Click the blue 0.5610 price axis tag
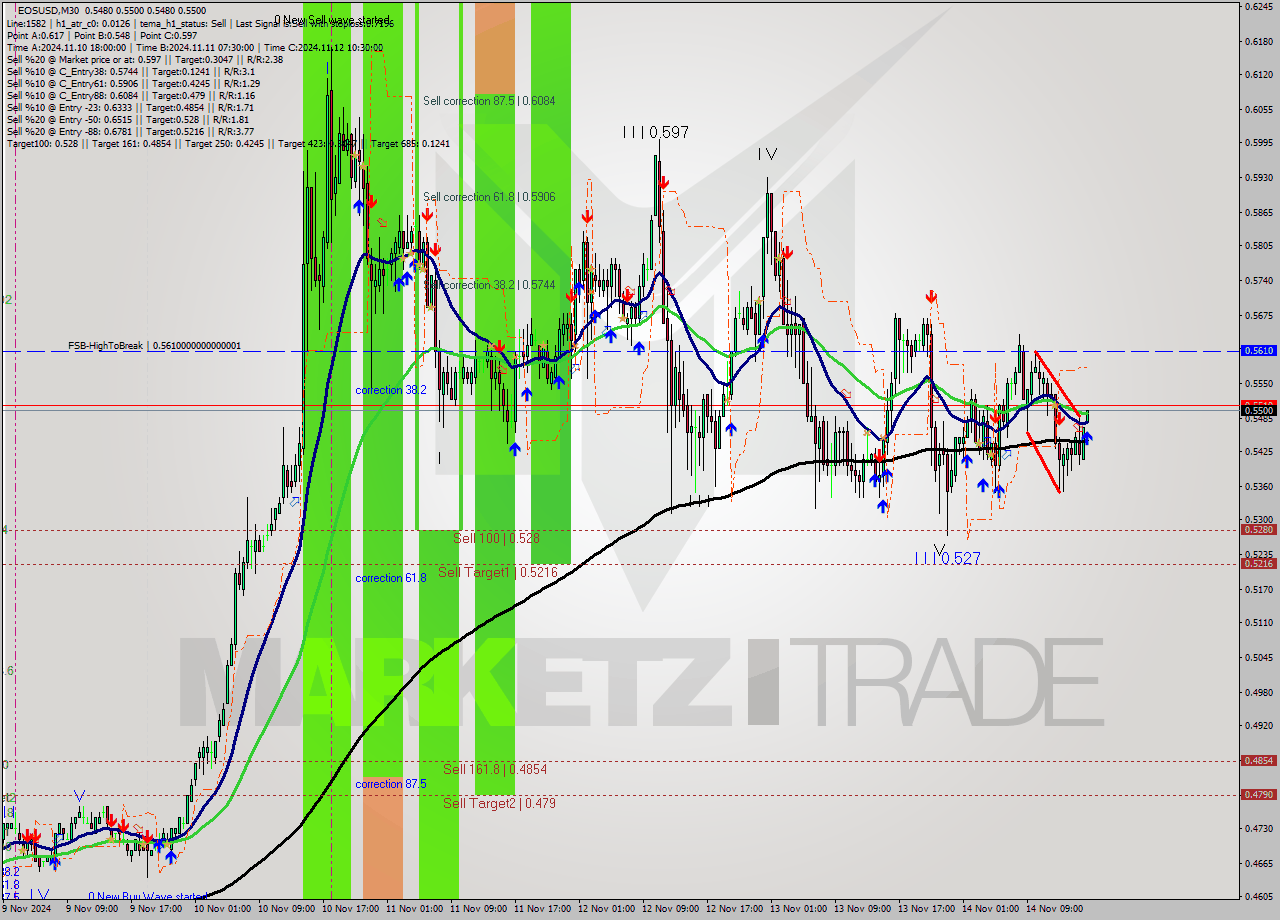The height and width of the screenshot is (920, 1280). [x=1258, y=351]
